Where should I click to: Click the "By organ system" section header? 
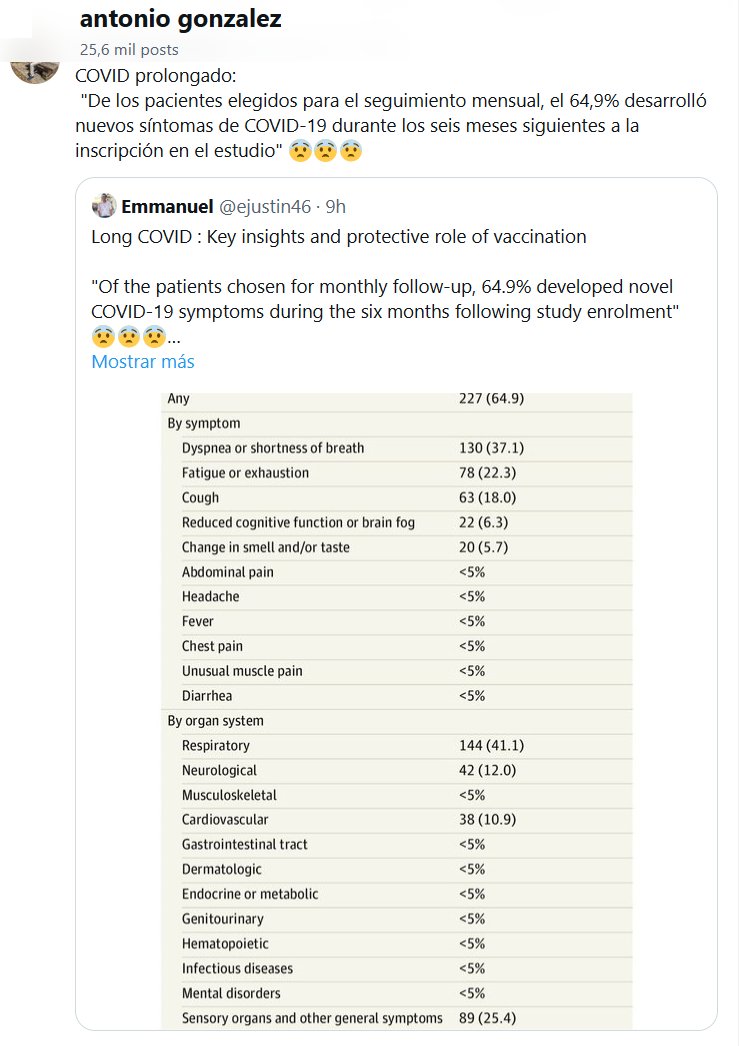pyautogui.click(x=216, y=721)
